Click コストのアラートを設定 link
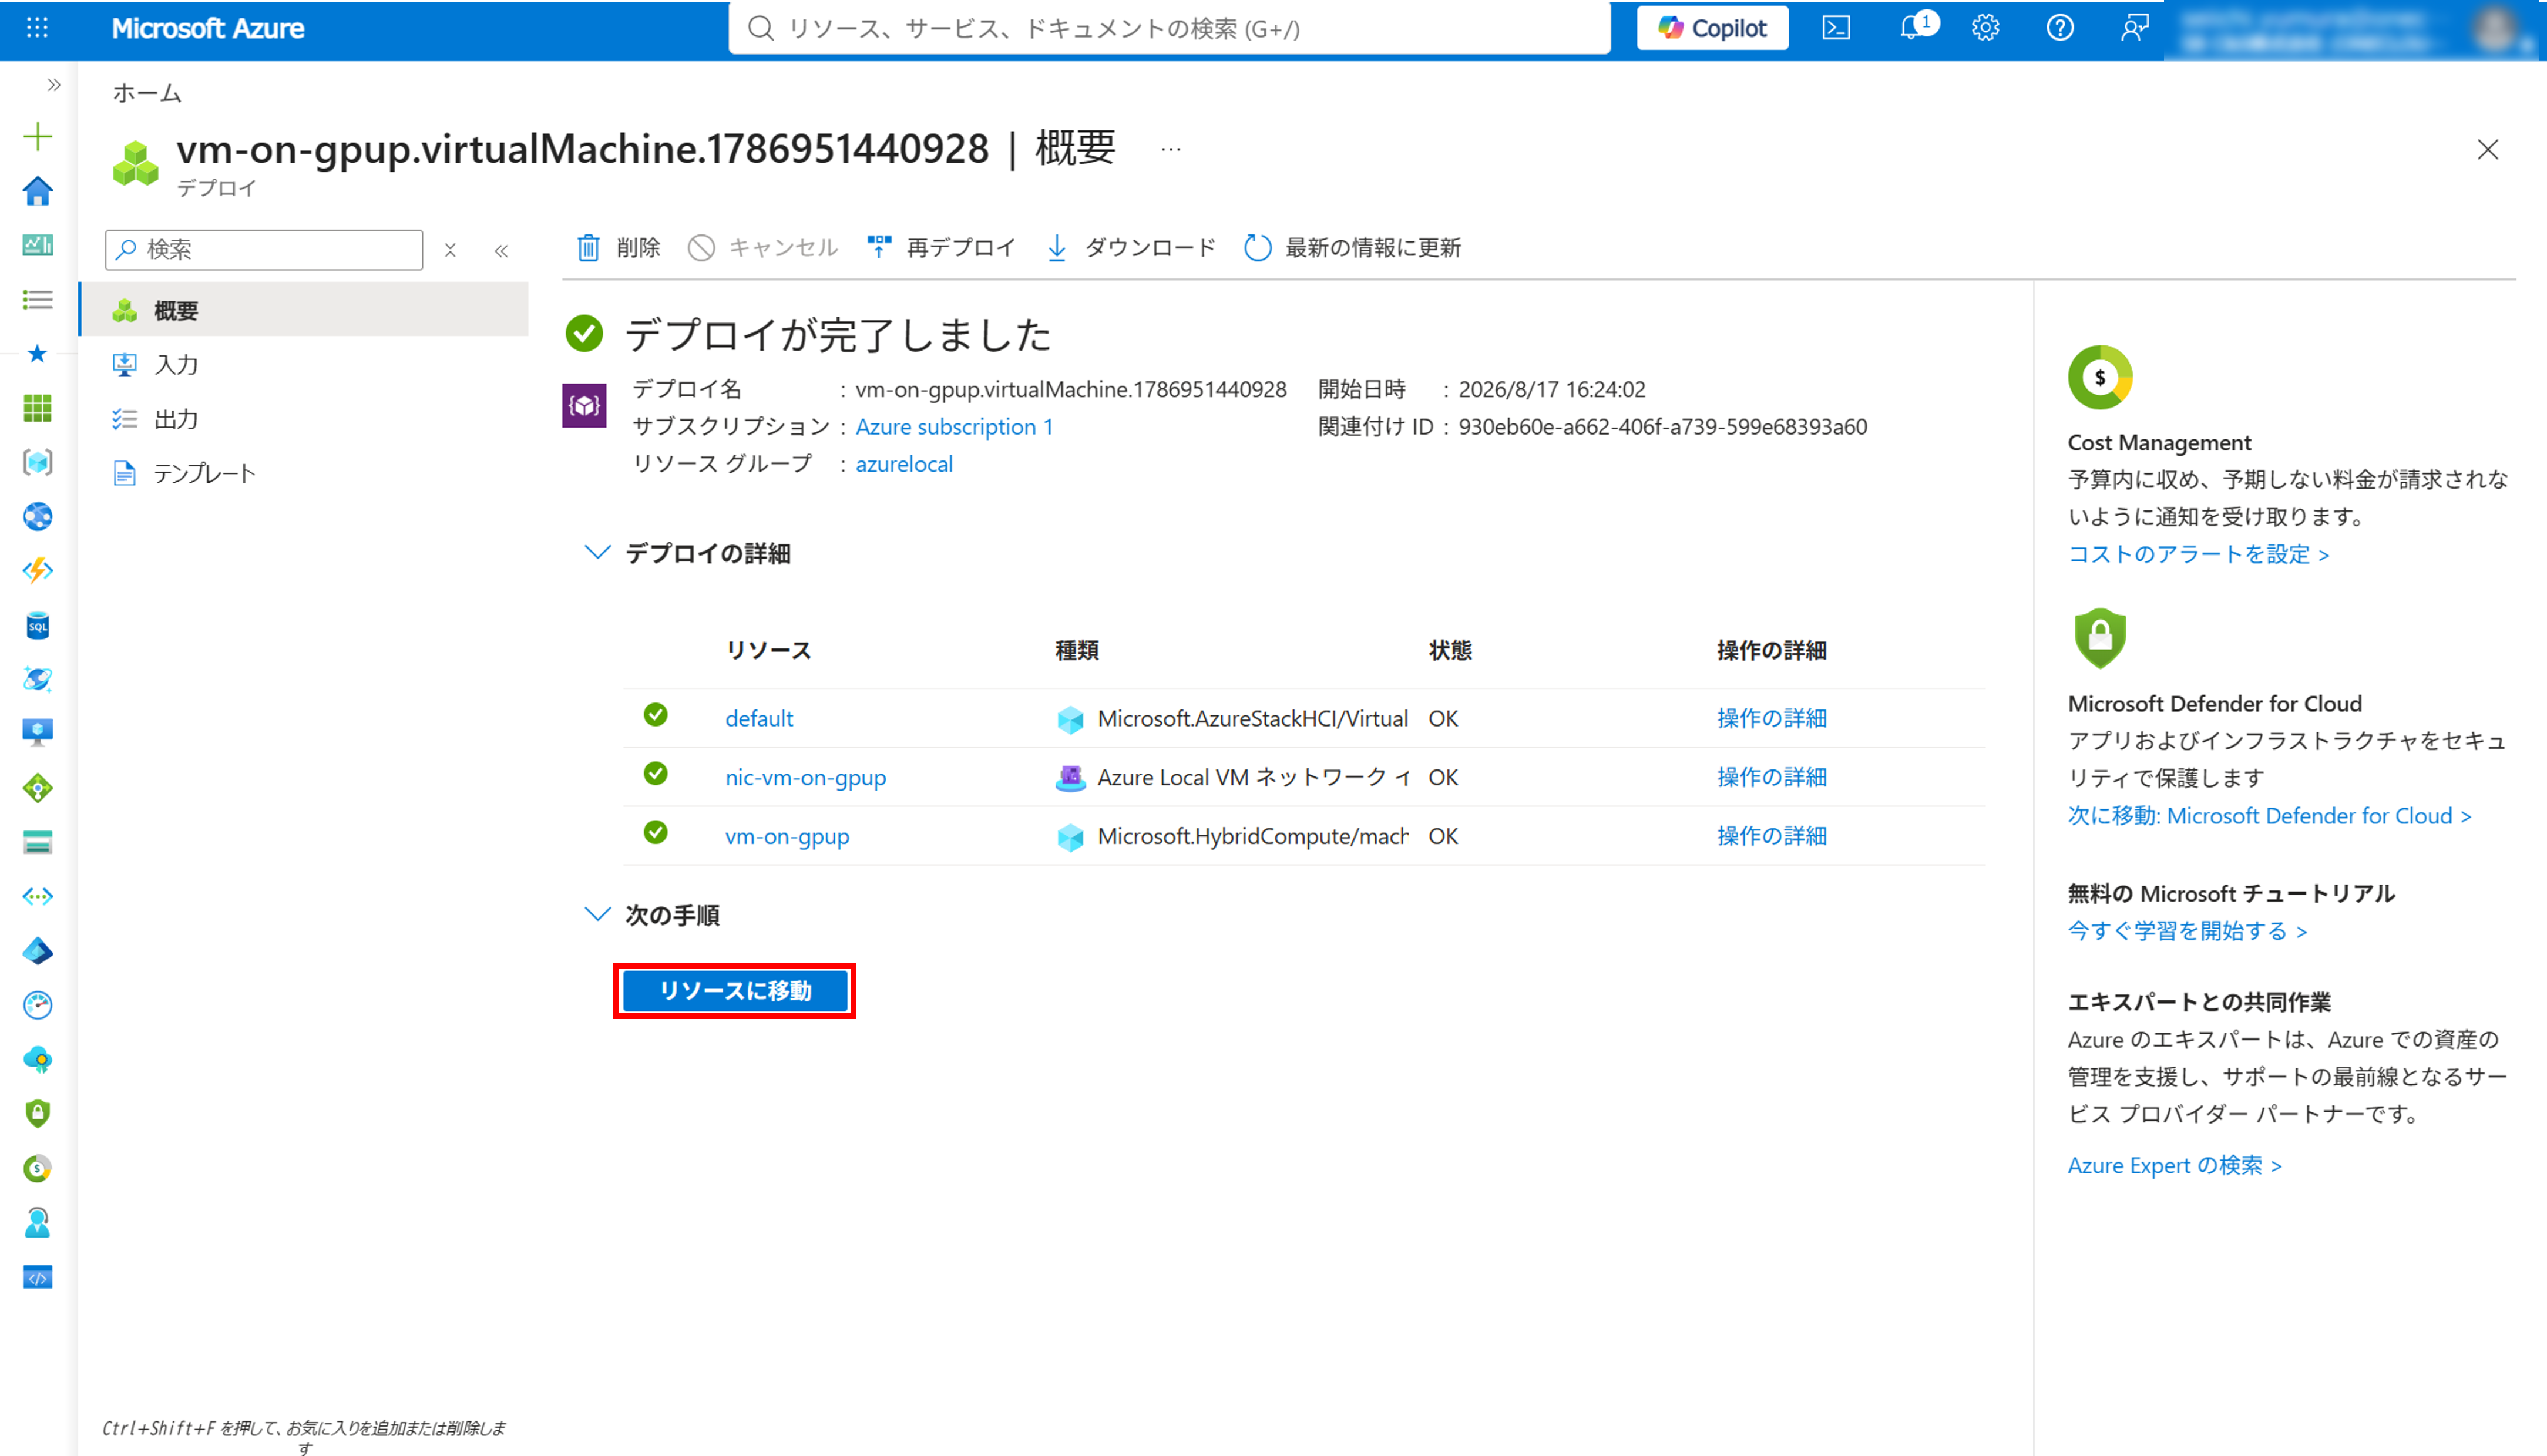The height and width of the screenshot is (1456, 2547). point(2198,554)
